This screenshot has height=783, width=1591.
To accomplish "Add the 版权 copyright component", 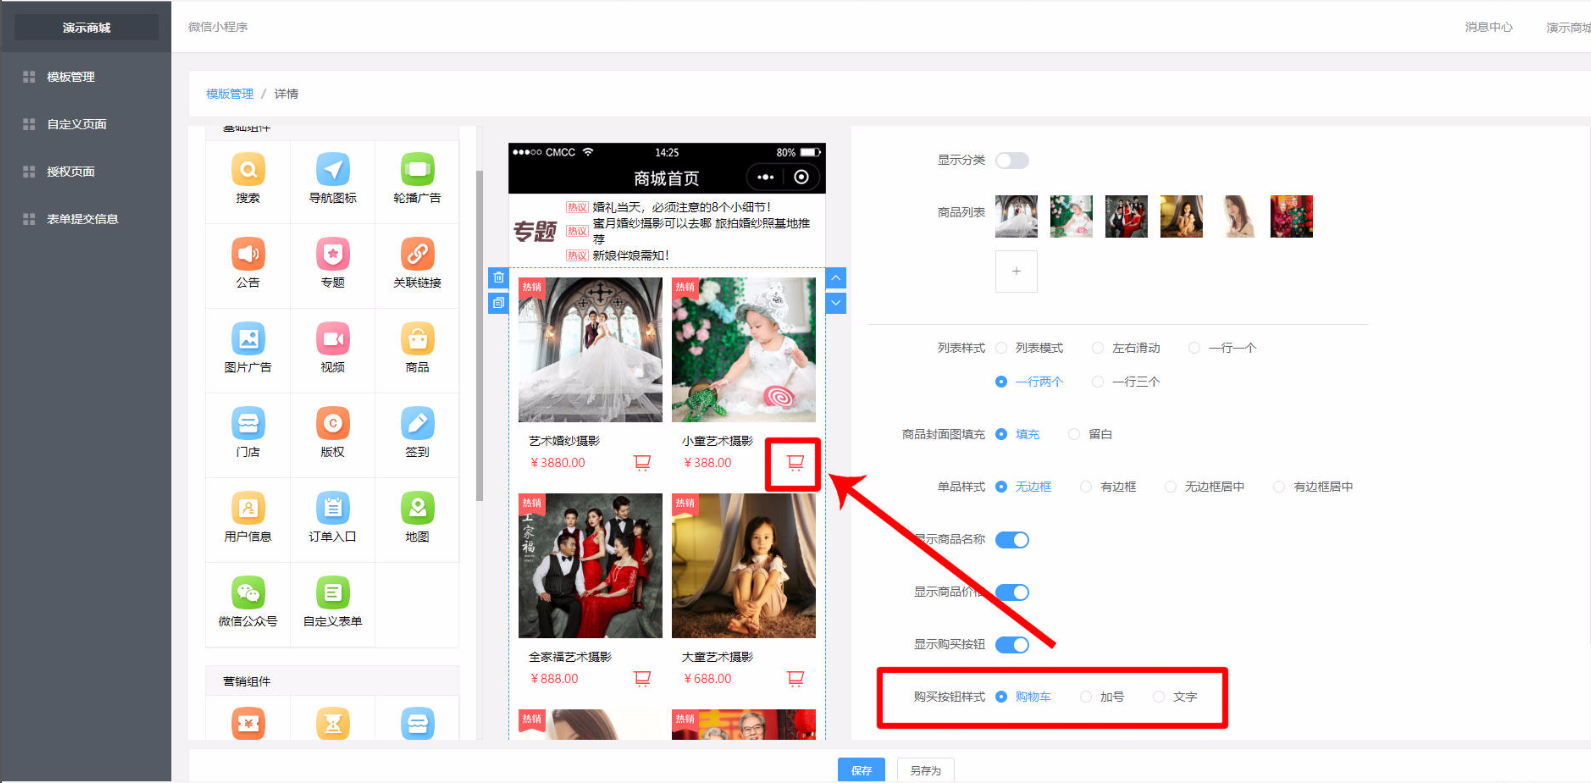I will [x=333, y=434].
